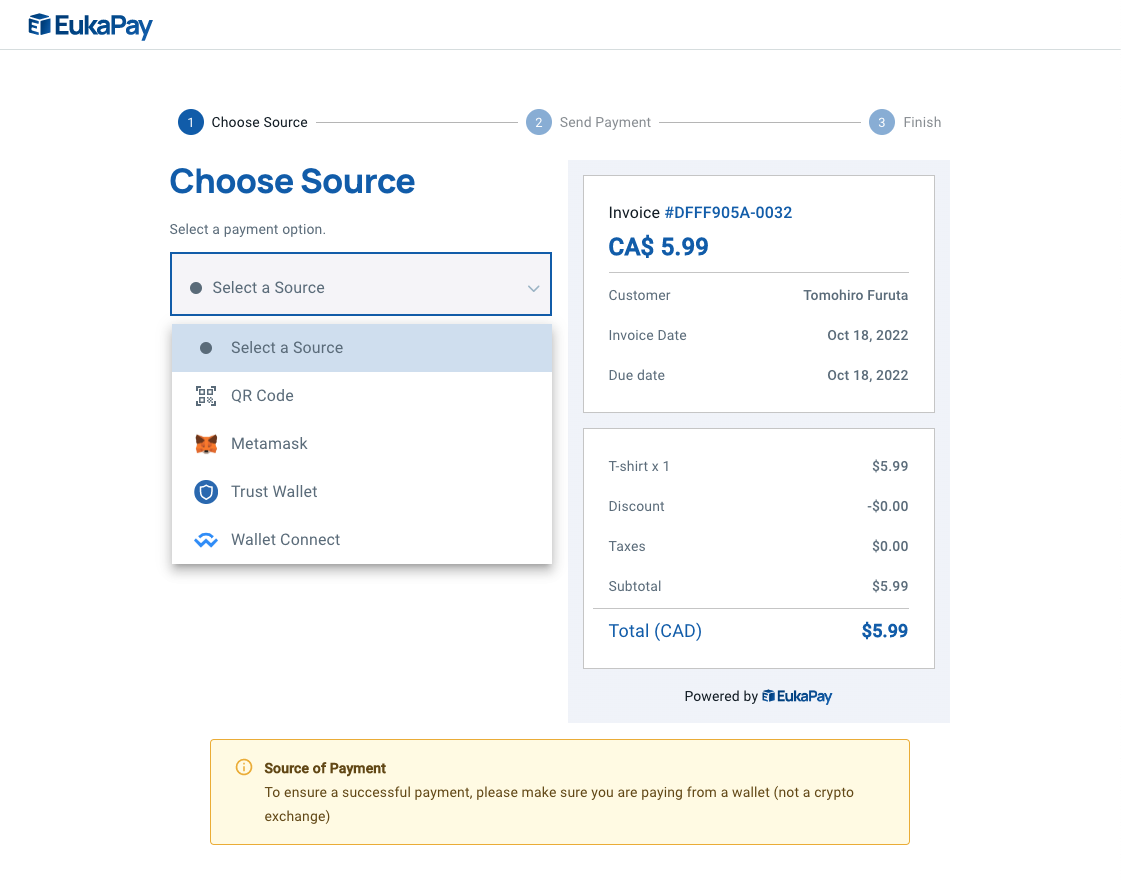Click the 'Due date' field label

pos(636,375)
